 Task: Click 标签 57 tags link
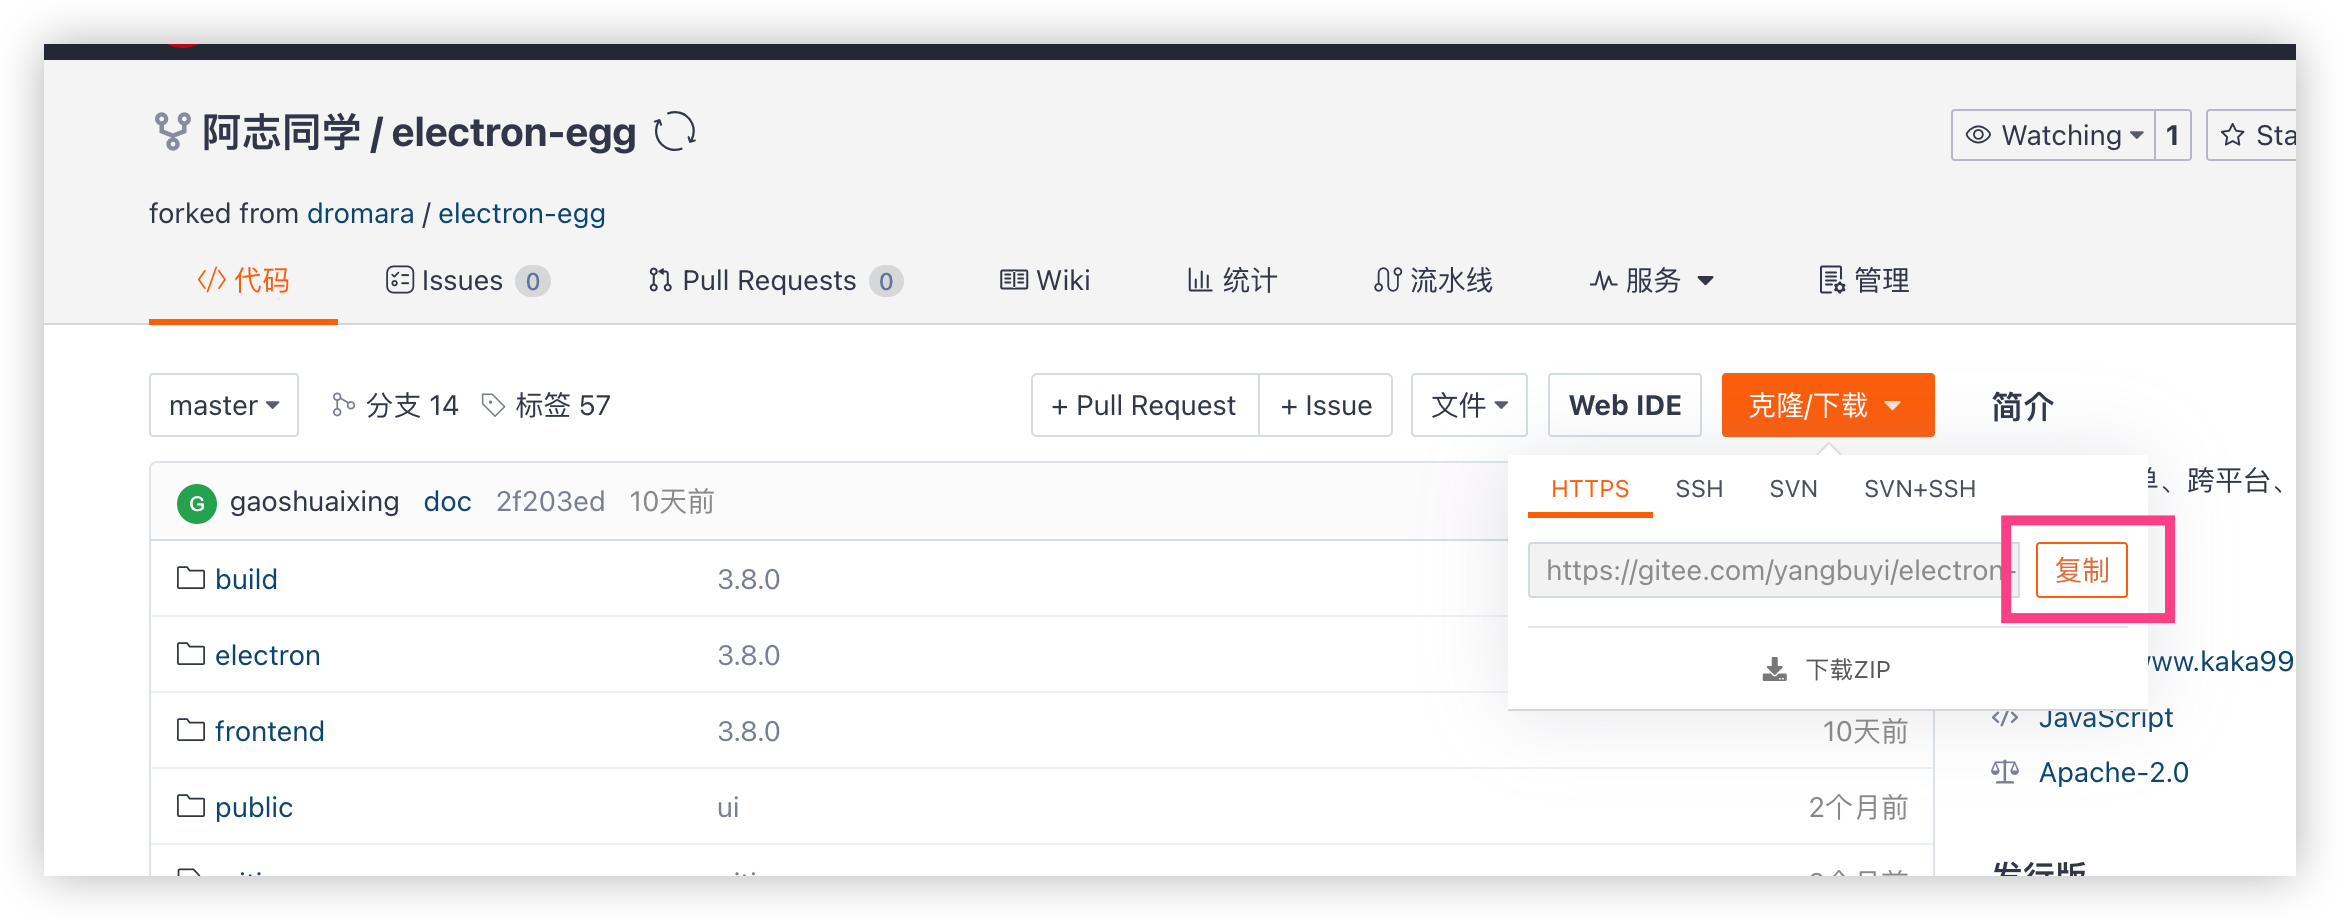(546, 405)
